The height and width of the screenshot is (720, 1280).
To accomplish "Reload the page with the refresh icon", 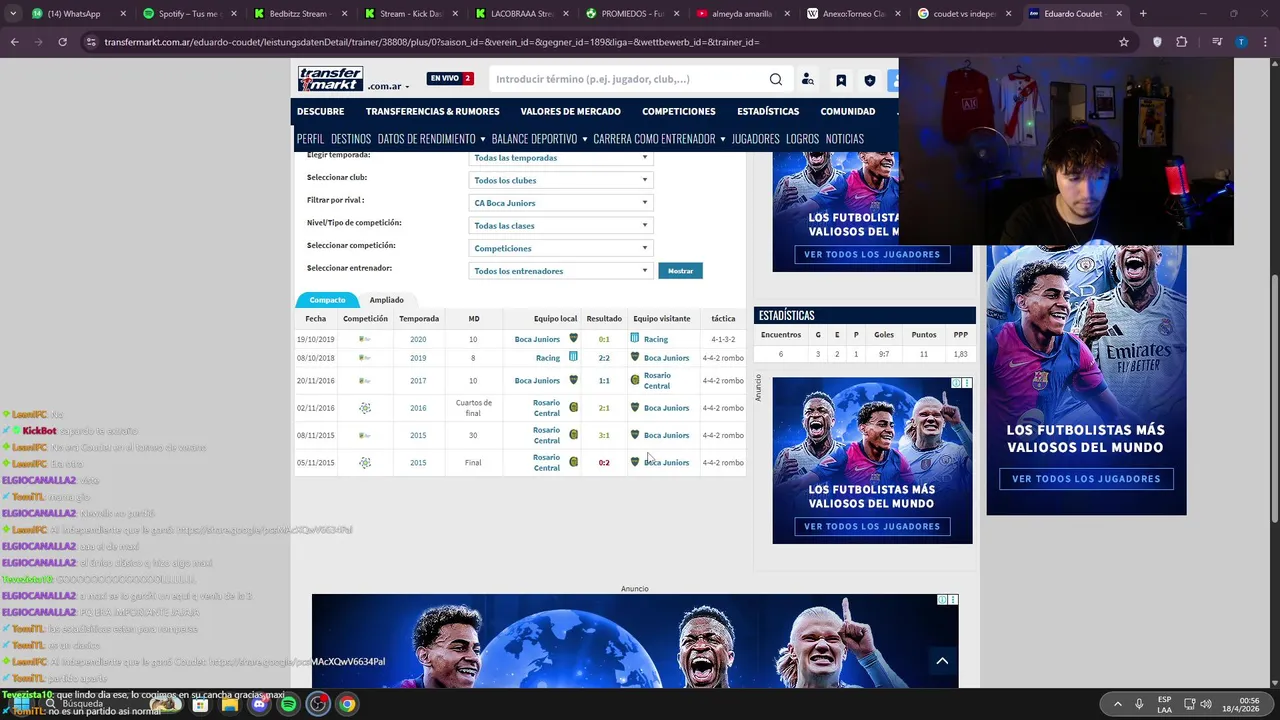I will point(62,42).
